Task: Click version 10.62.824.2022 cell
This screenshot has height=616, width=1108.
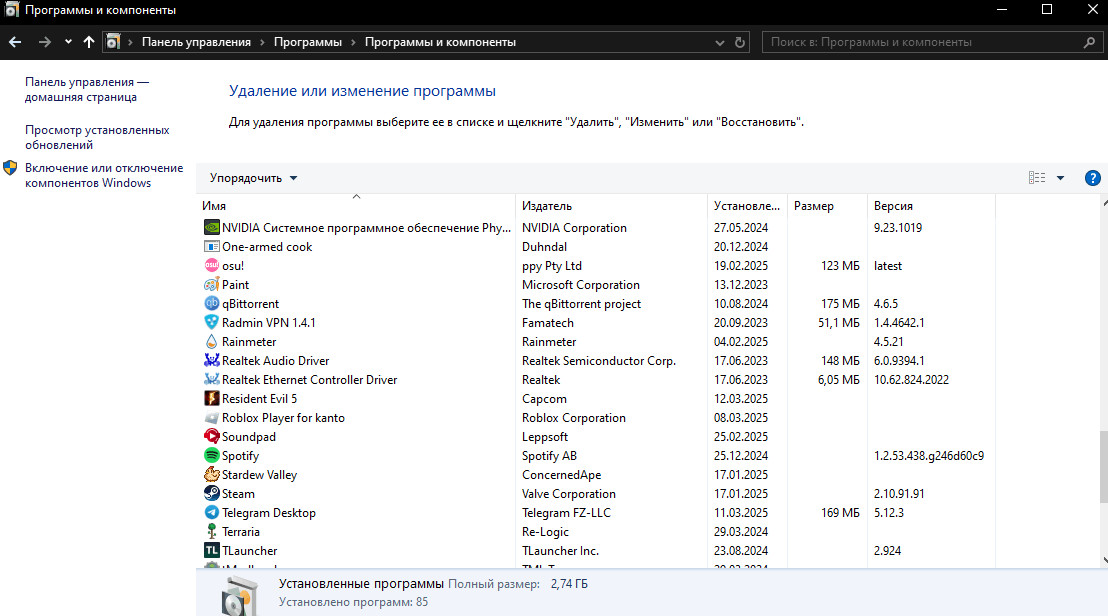Action: (911, 379)
